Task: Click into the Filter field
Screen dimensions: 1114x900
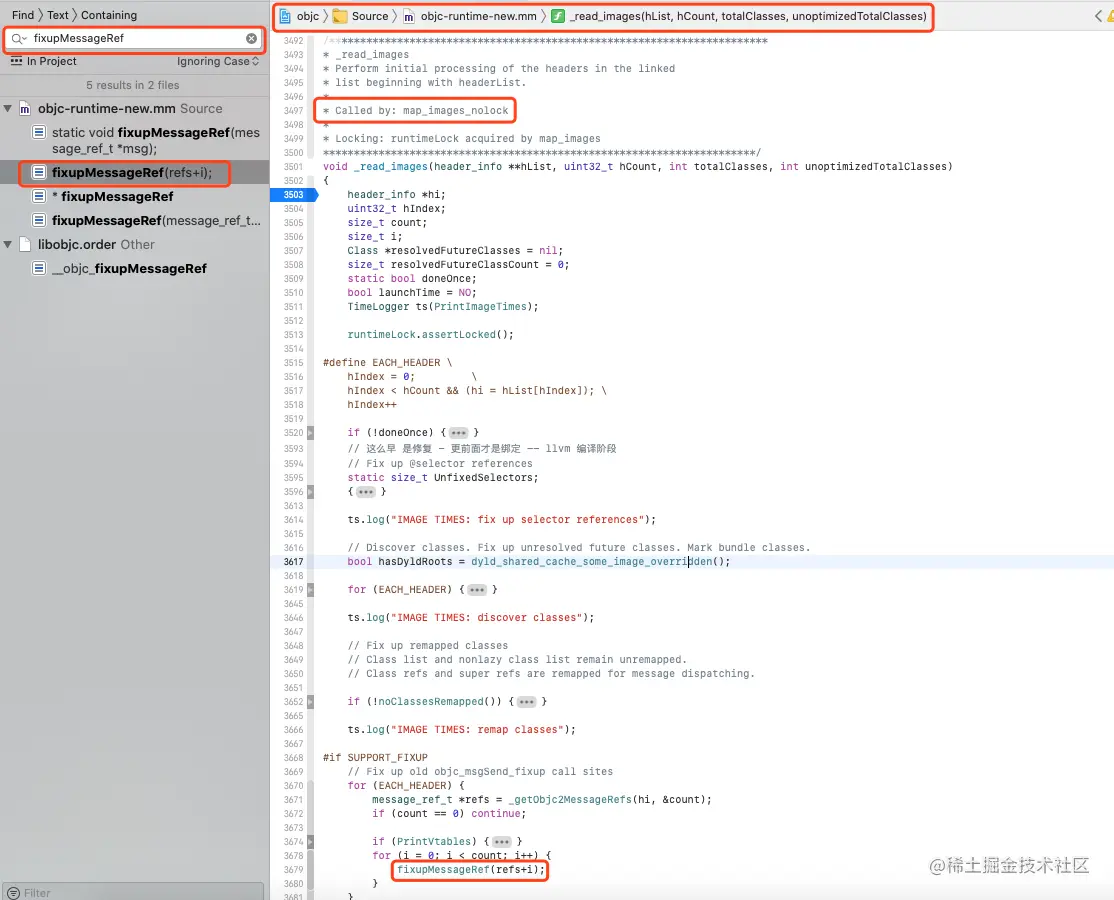Action: coord(135,892)
